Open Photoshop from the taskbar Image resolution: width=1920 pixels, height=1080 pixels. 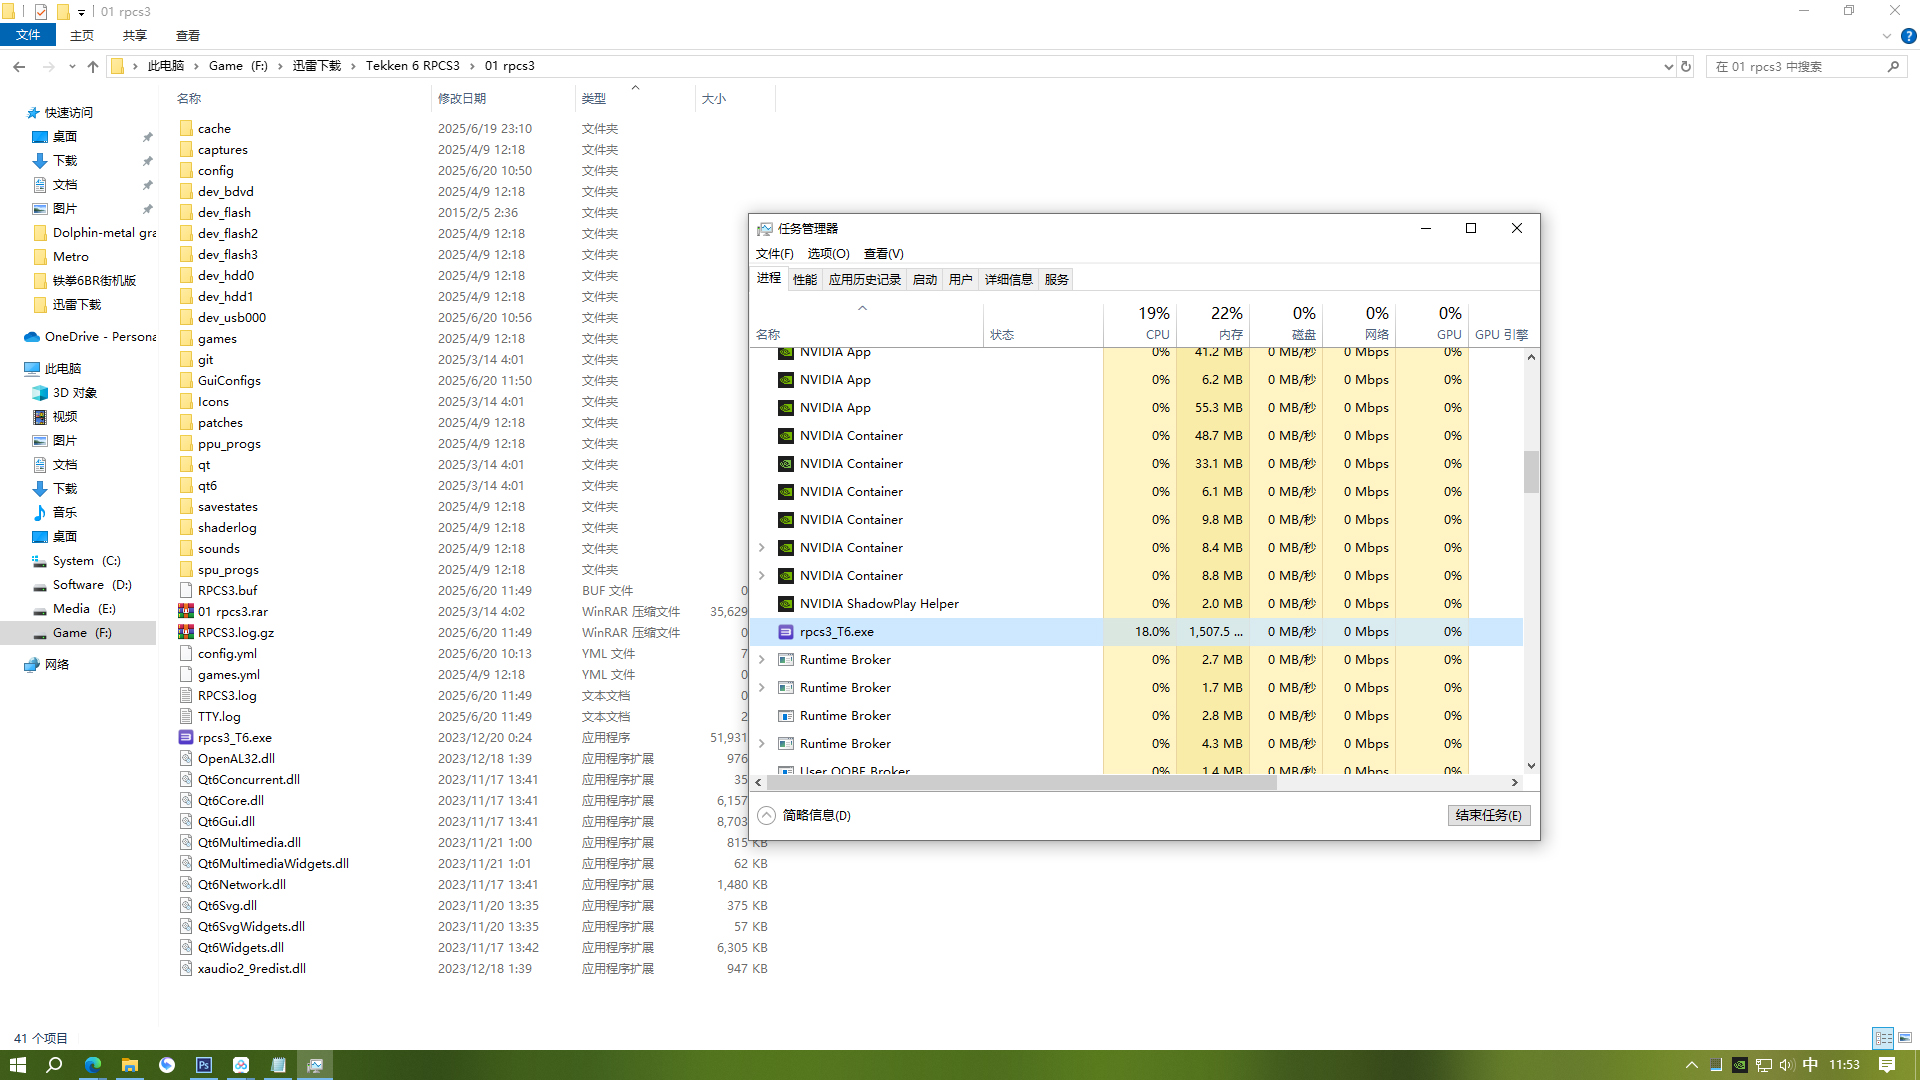coord(204,1065)
